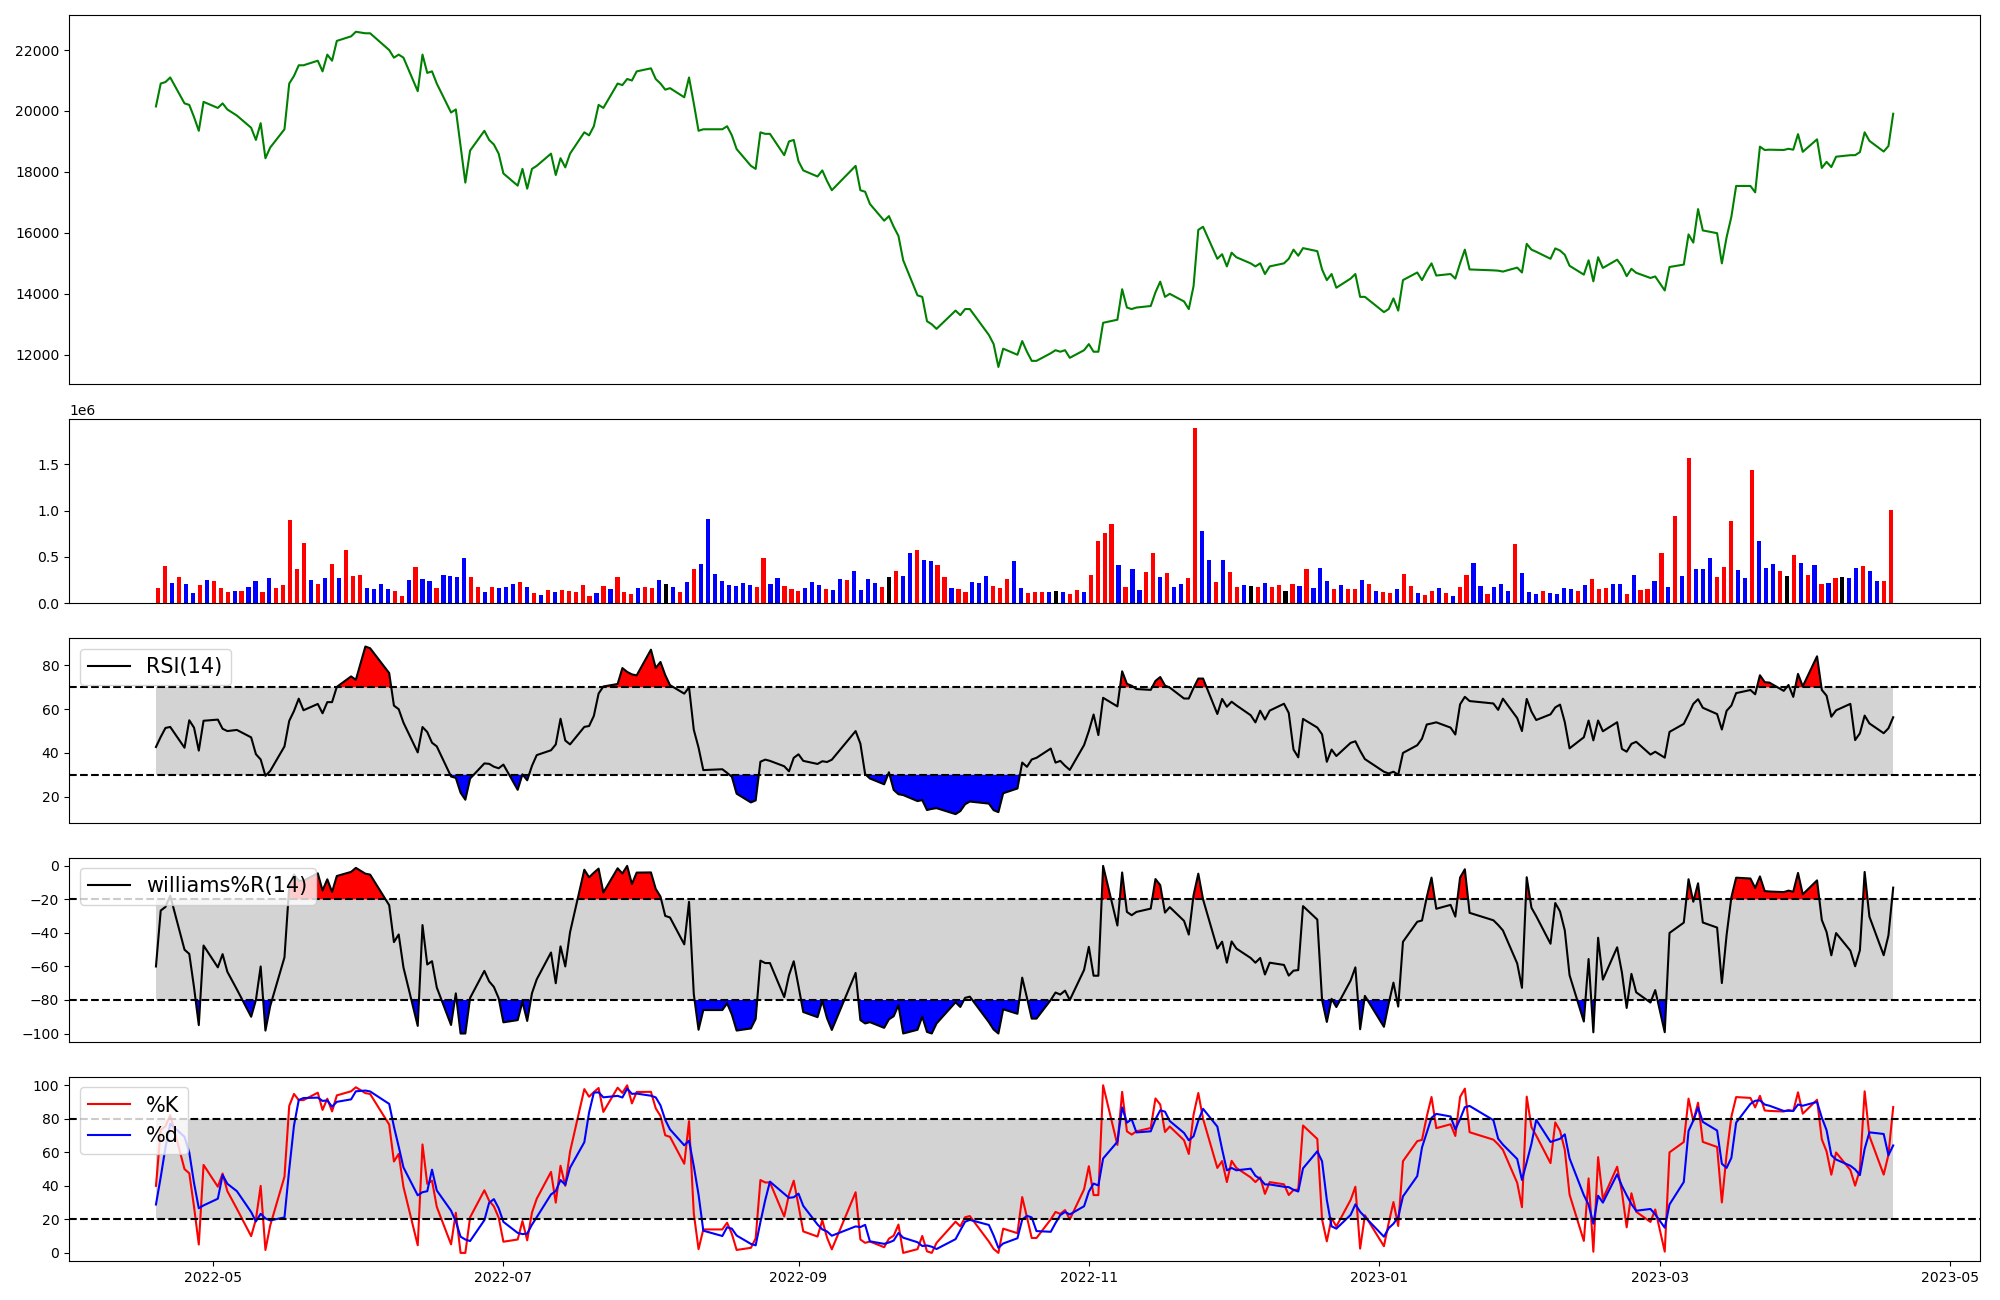Click the RSI(14) legend label
The width and height of the screenshot is (2000, 1300).
[184, 666]
